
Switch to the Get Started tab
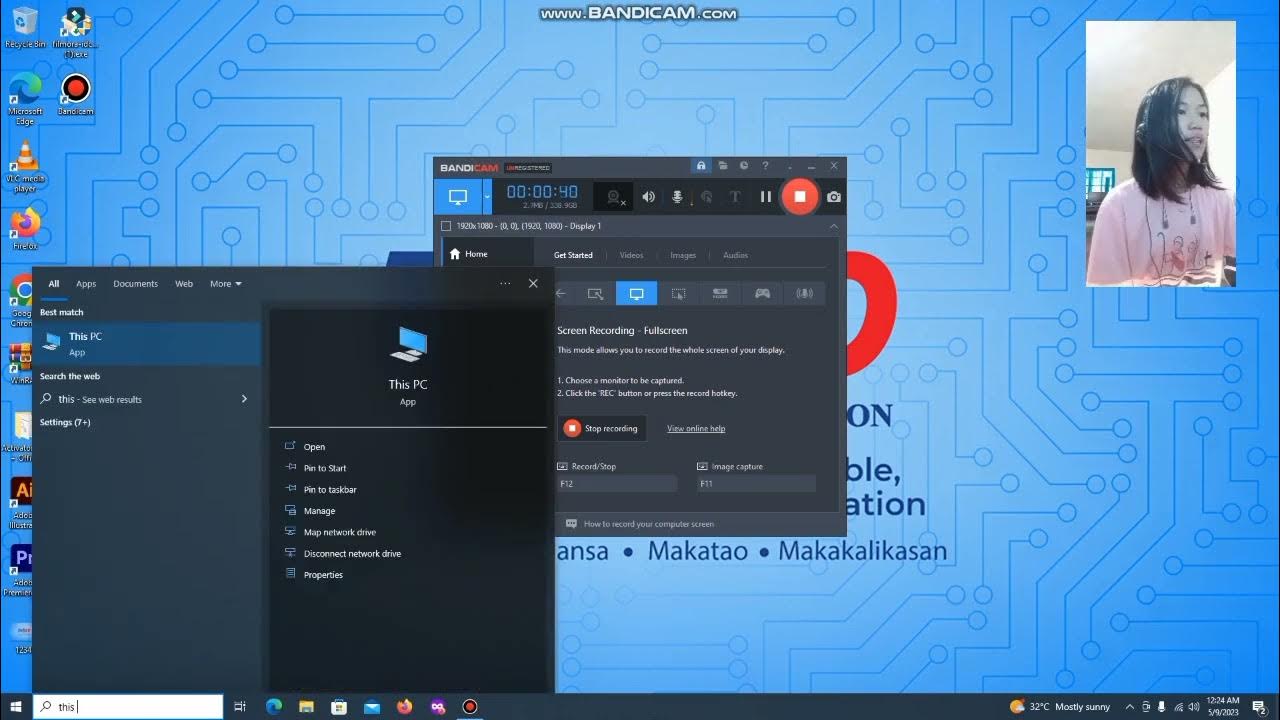[573, 255]
